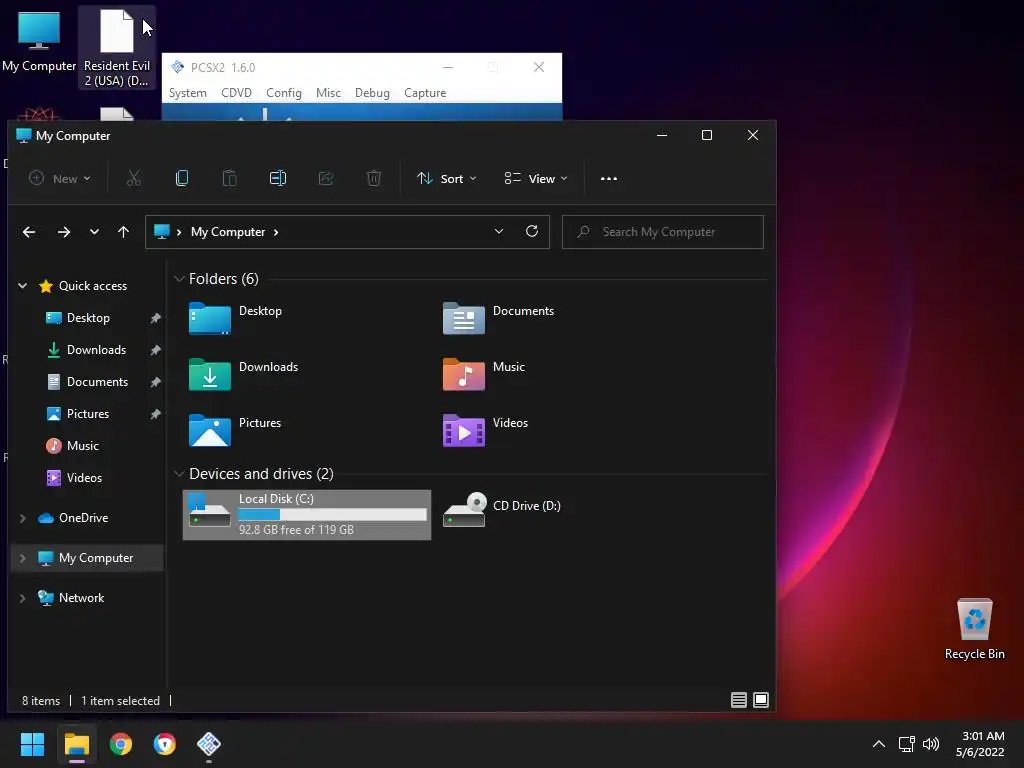Collapse the Devices and drives group
Image resolution: width=1024 pixels, height=768 pixels.
coord(179,473)
